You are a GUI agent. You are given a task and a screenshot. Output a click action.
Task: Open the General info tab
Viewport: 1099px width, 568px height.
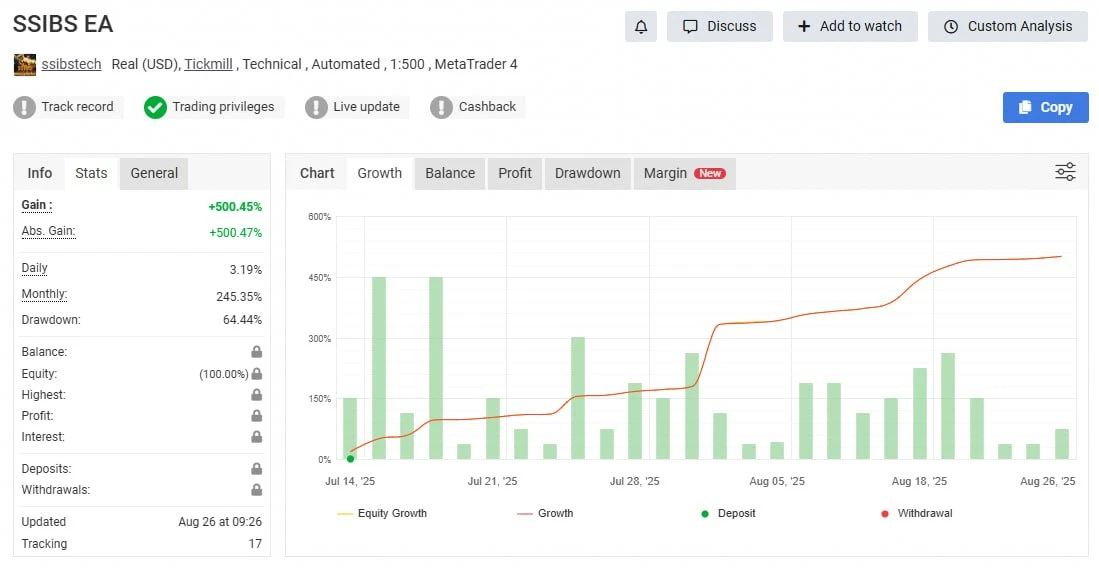pos(154,173)
